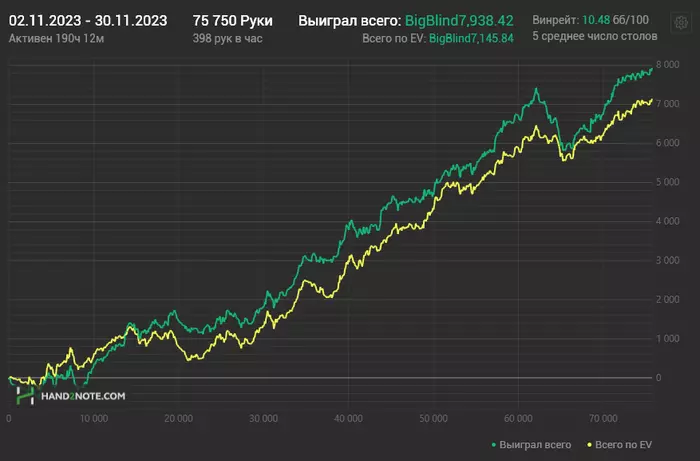The image size is (700, 461).
Task: Click the 20 000 x-axis label
Action: coord(179,419)
